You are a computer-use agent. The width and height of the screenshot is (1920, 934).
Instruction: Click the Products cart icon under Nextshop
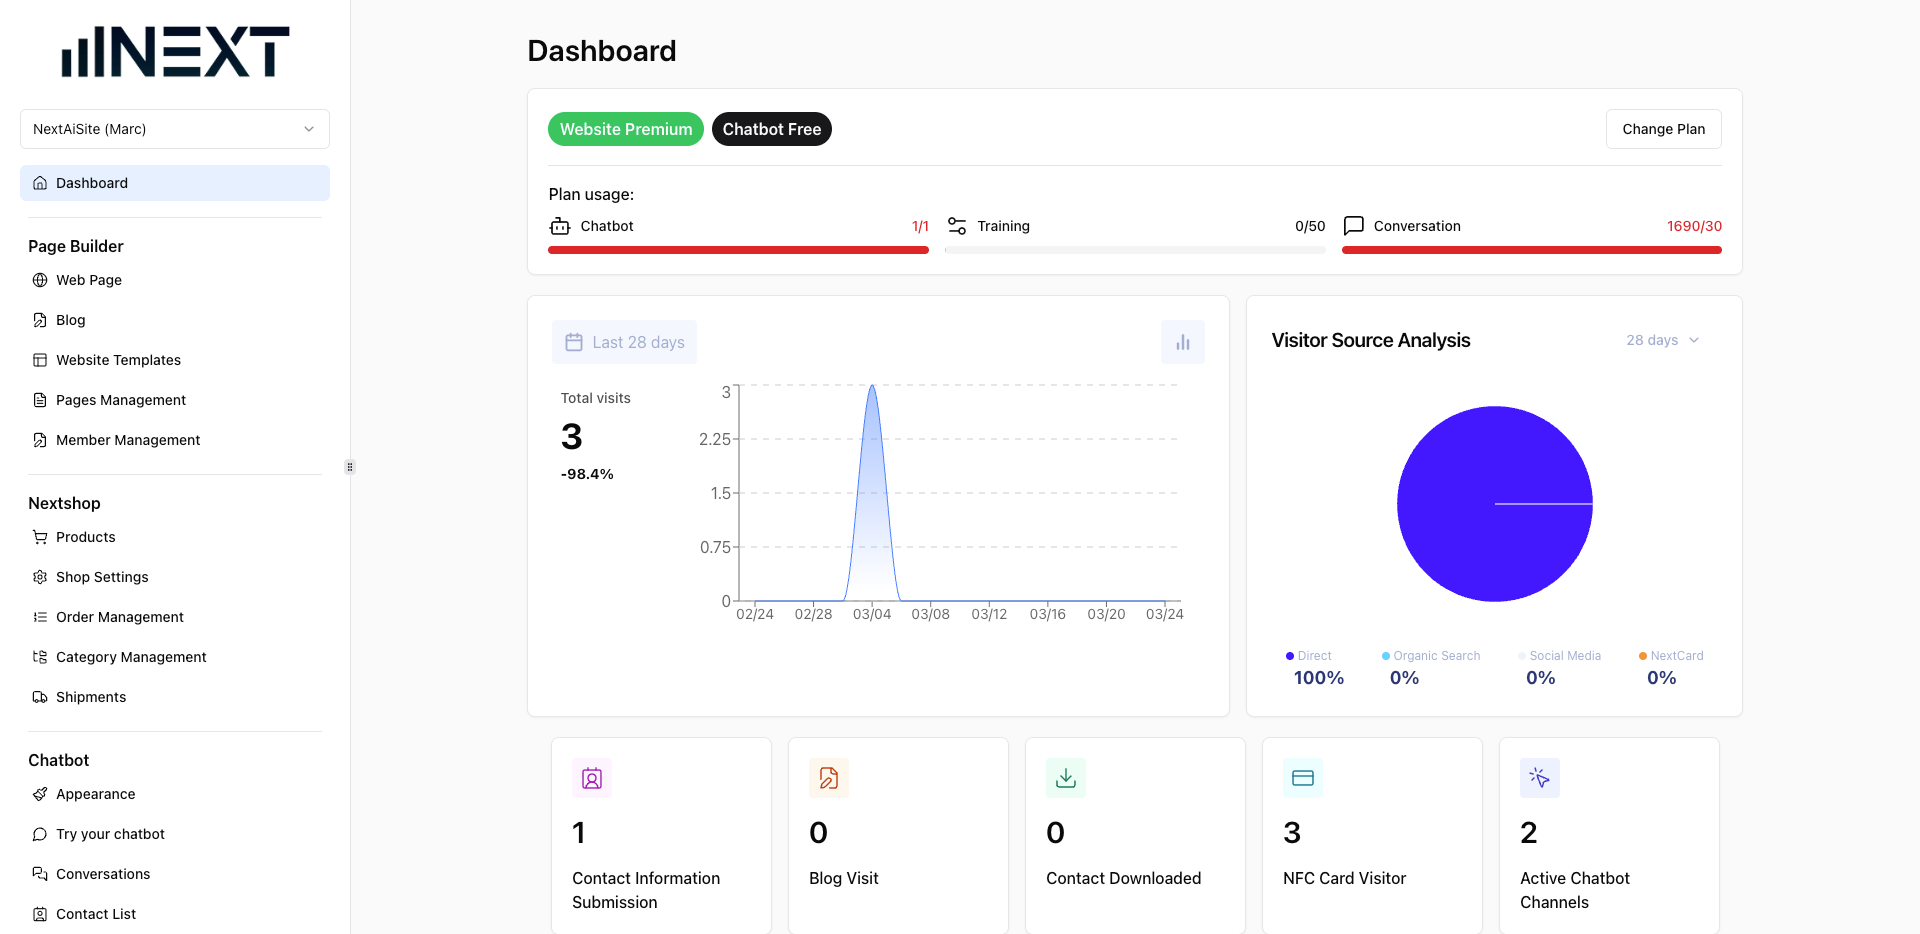[39, 537]
